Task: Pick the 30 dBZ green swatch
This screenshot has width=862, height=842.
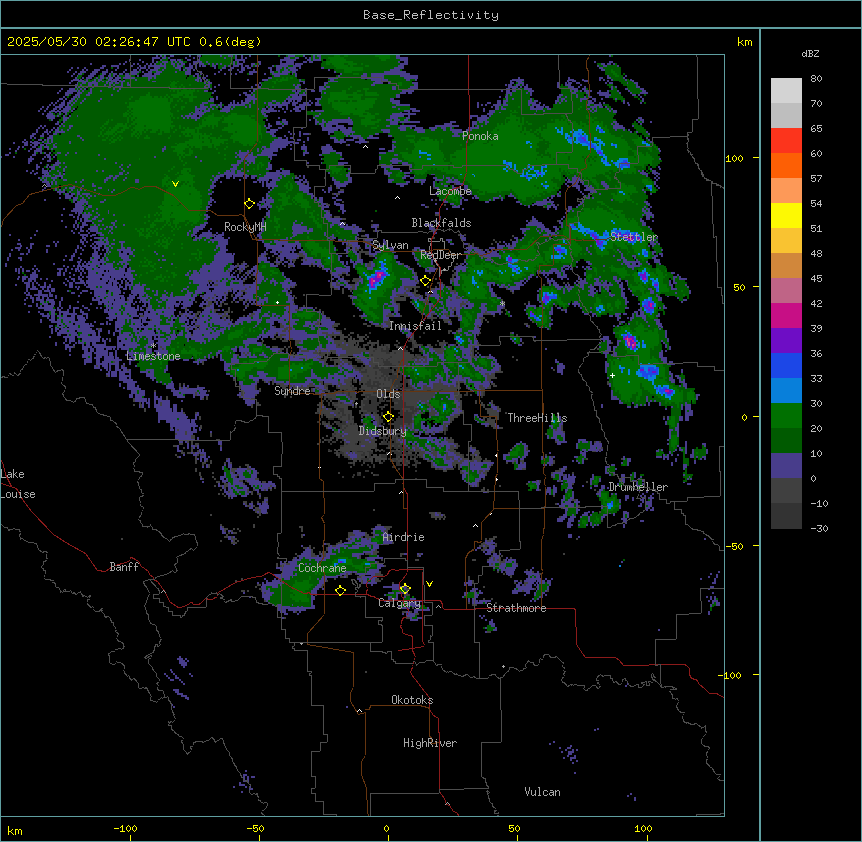Action: [786, 415]
